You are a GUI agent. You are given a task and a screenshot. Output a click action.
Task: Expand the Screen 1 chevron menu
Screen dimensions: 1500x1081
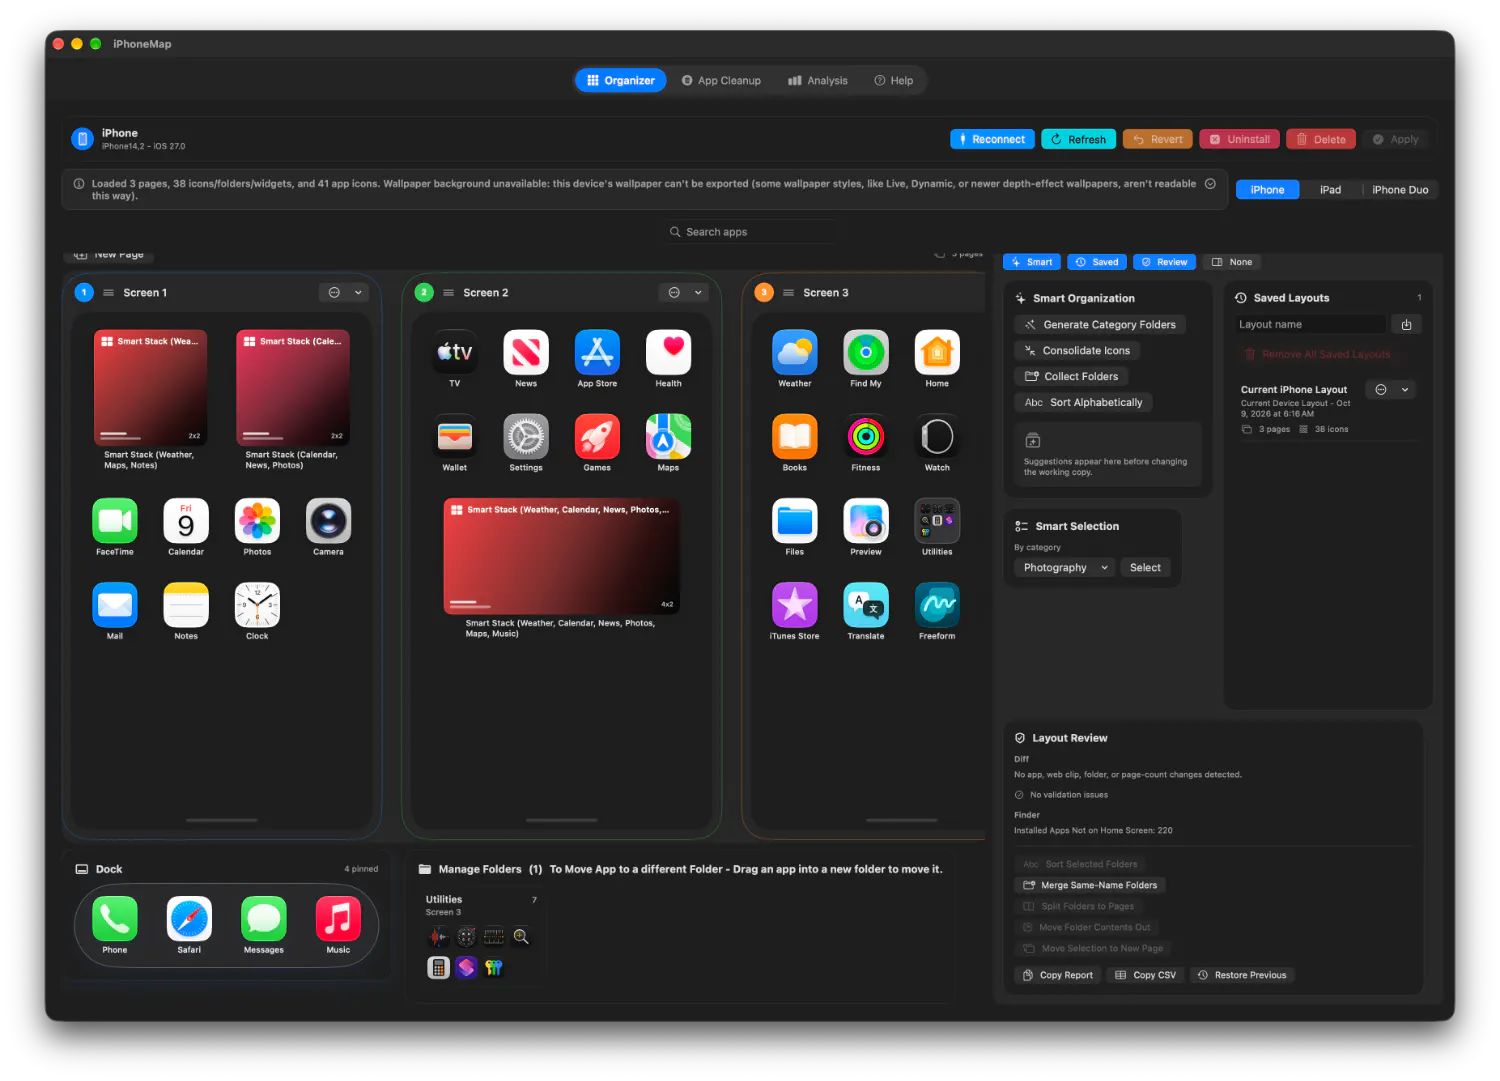point(358,293)
